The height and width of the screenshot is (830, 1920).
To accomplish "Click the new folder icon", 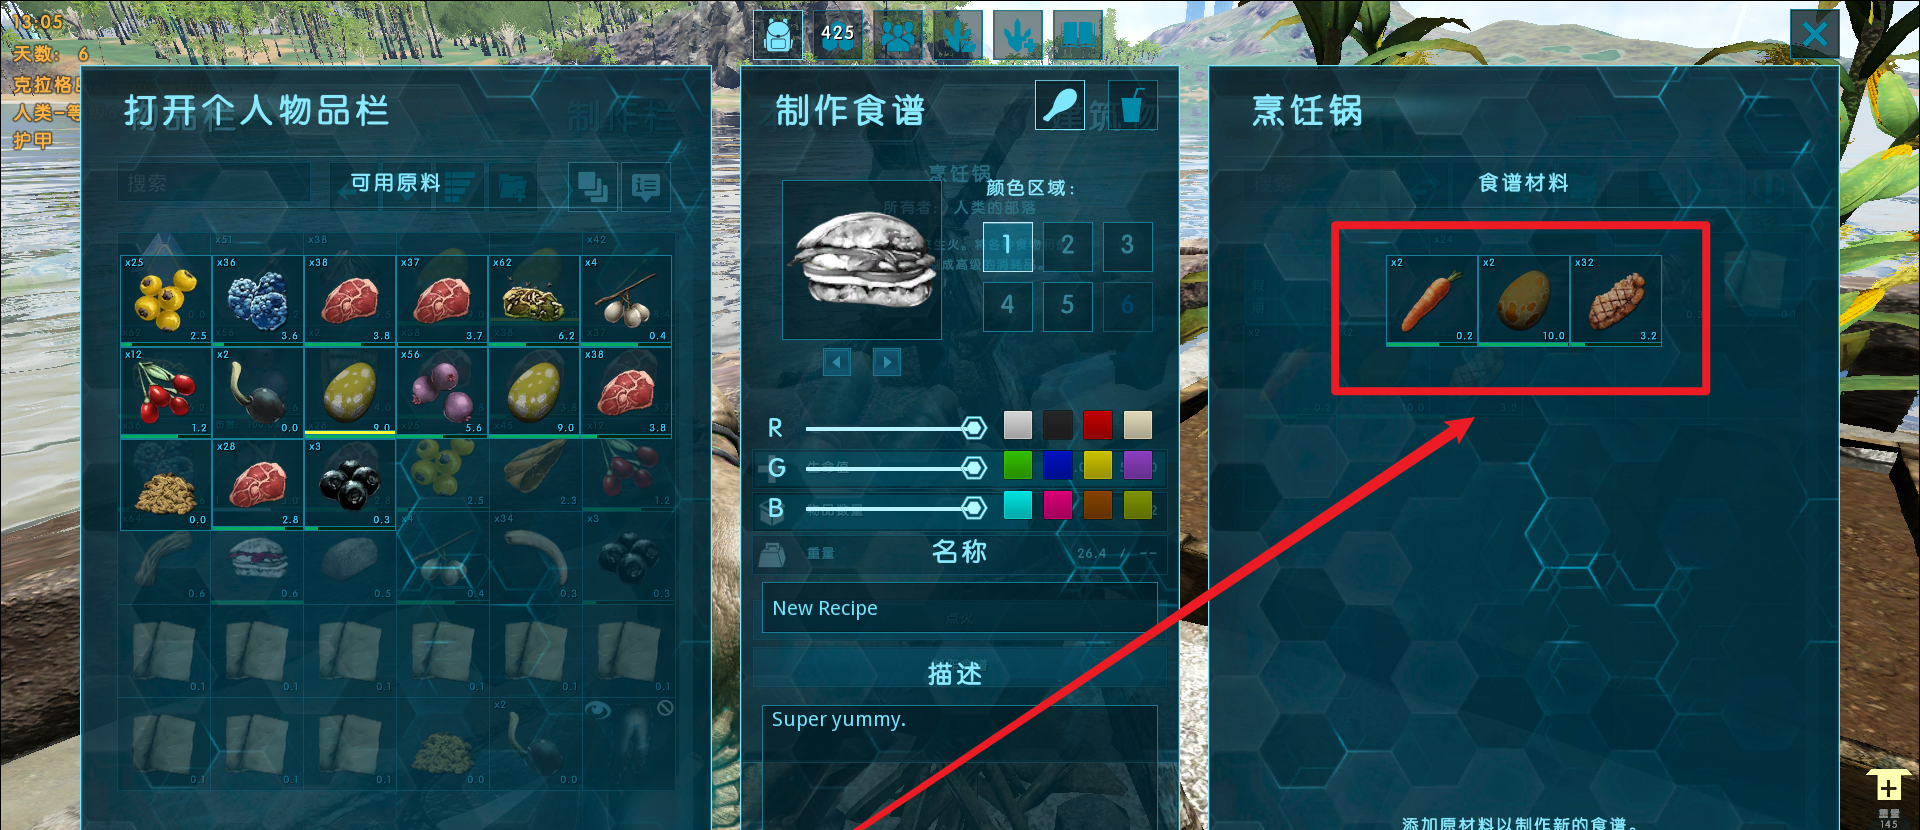I will (x=513, y=186).
